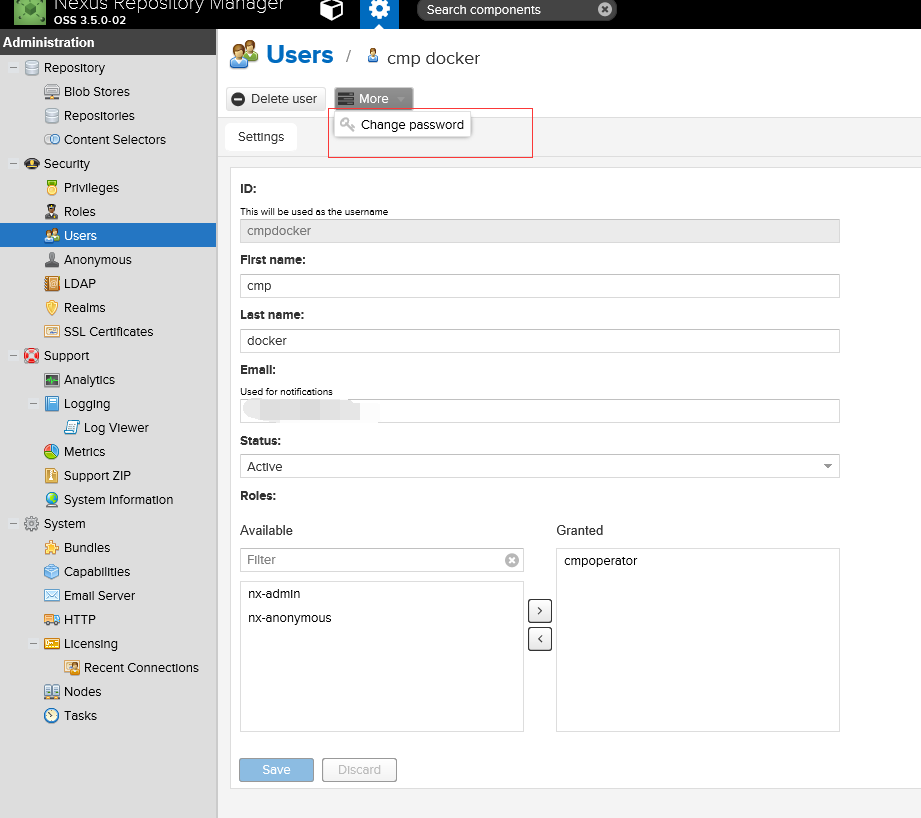Click the Email Server envelope icon
This screenshot has width=921, height=818.
pos(52,595)
